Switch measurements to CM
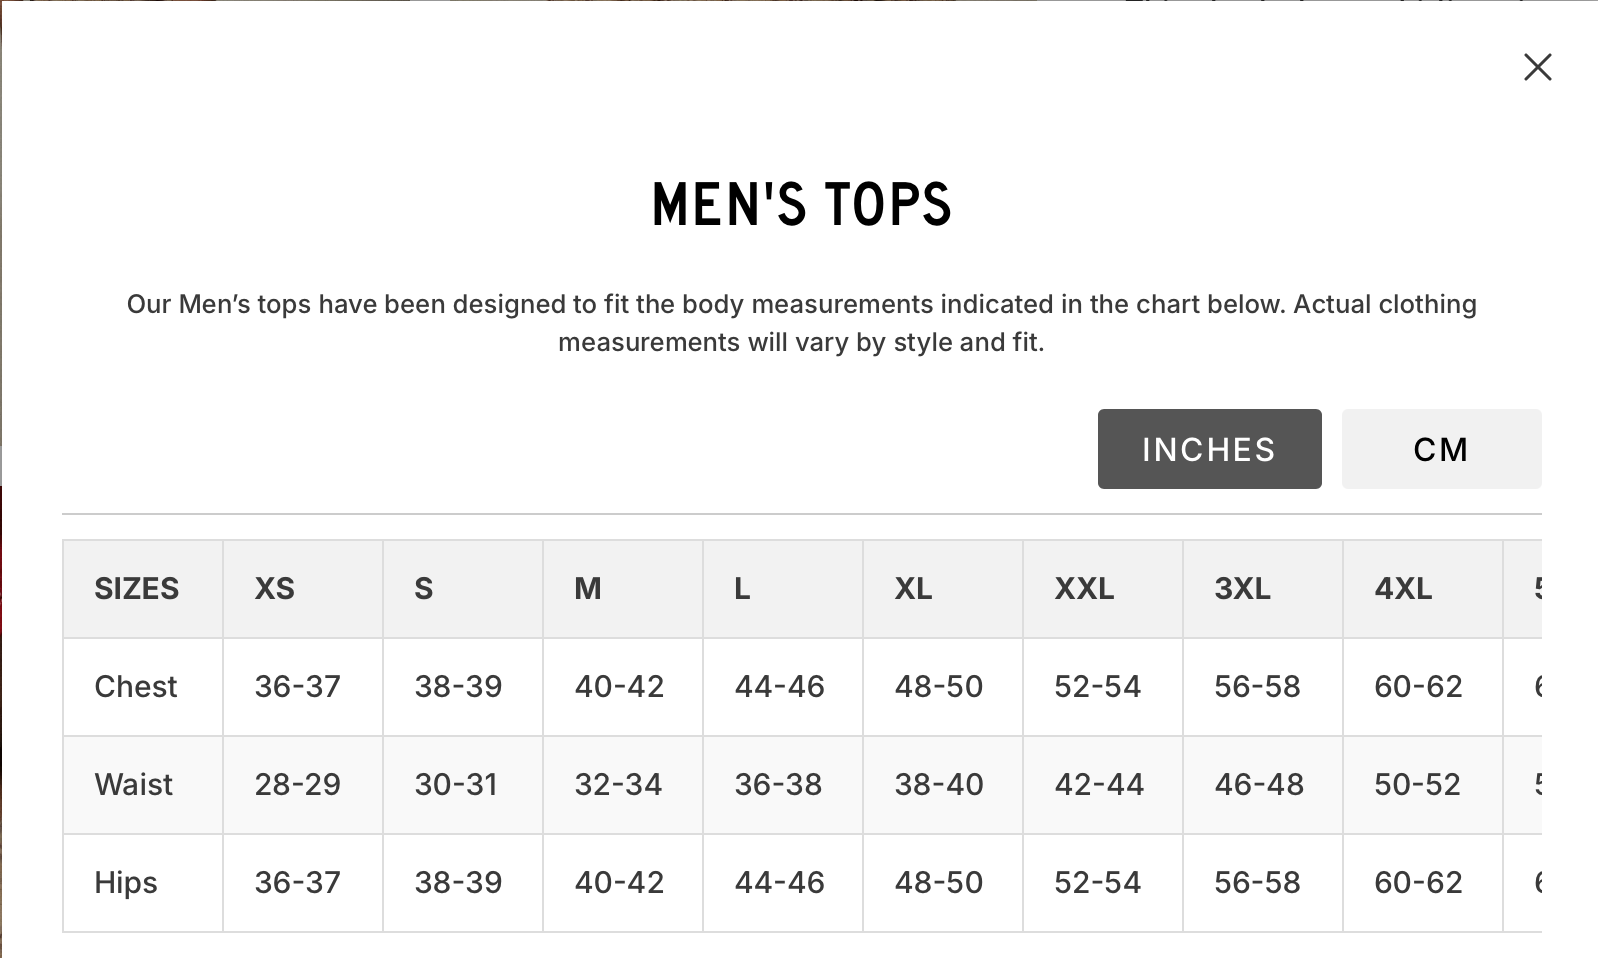 [1441, 449]
